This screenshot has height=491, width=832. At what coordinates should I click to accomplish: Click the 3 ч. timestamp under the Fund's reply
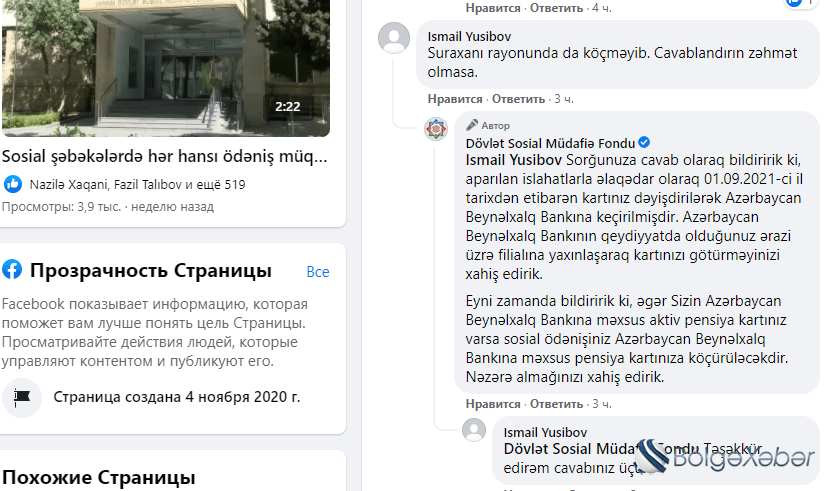pyautogui.click(x=602, y=404)
